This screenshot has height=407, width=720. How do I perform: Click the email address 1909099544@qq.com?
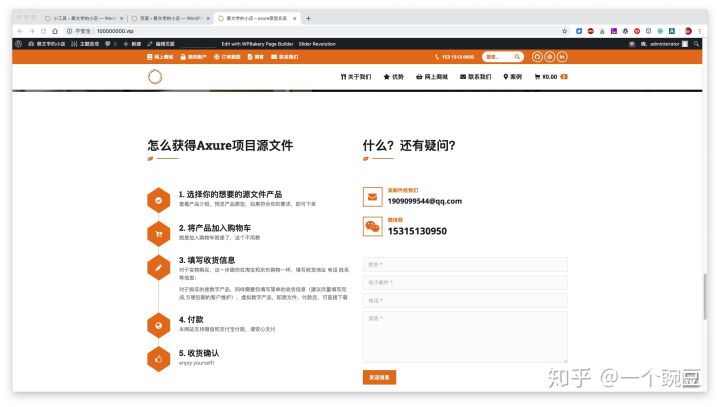[425, 201]
